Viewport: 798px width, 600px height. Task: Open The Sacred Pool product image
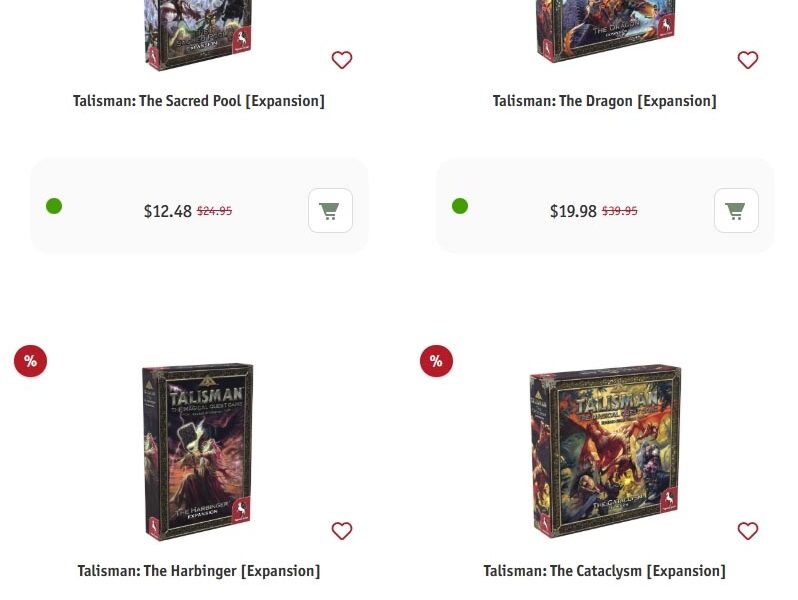click(198, 35)
